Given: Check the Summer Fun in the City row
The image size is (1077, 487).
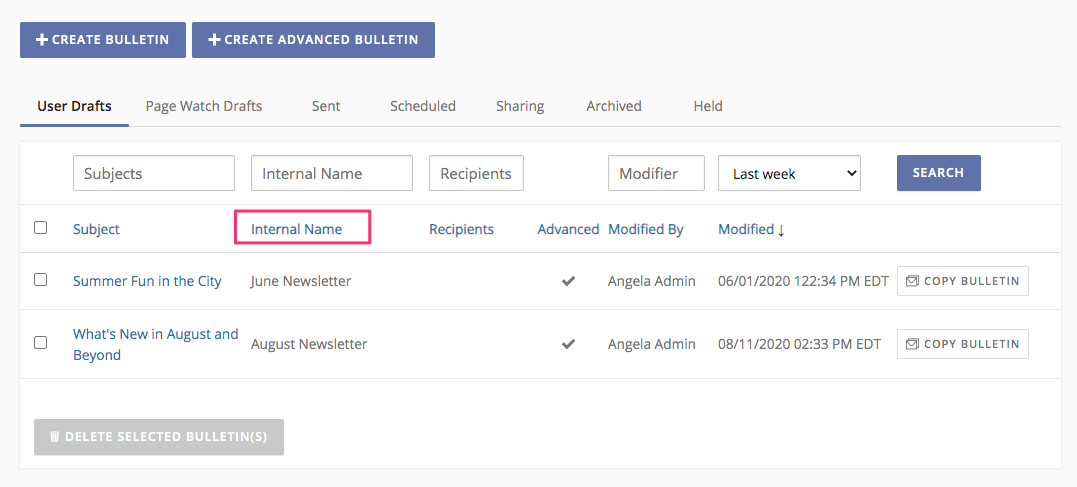Looking at the screenshot, I should 41,280.
